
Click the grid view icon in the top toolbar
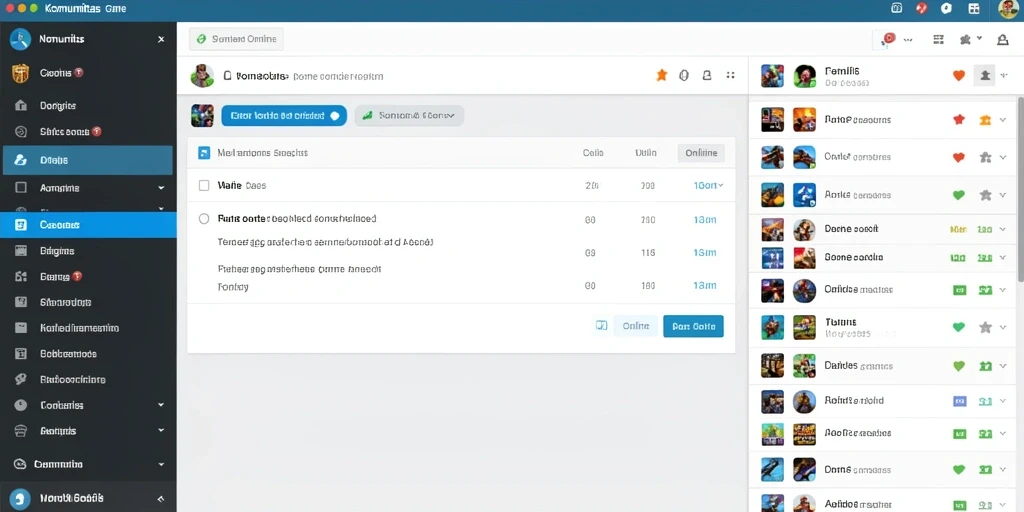[938, 39]
